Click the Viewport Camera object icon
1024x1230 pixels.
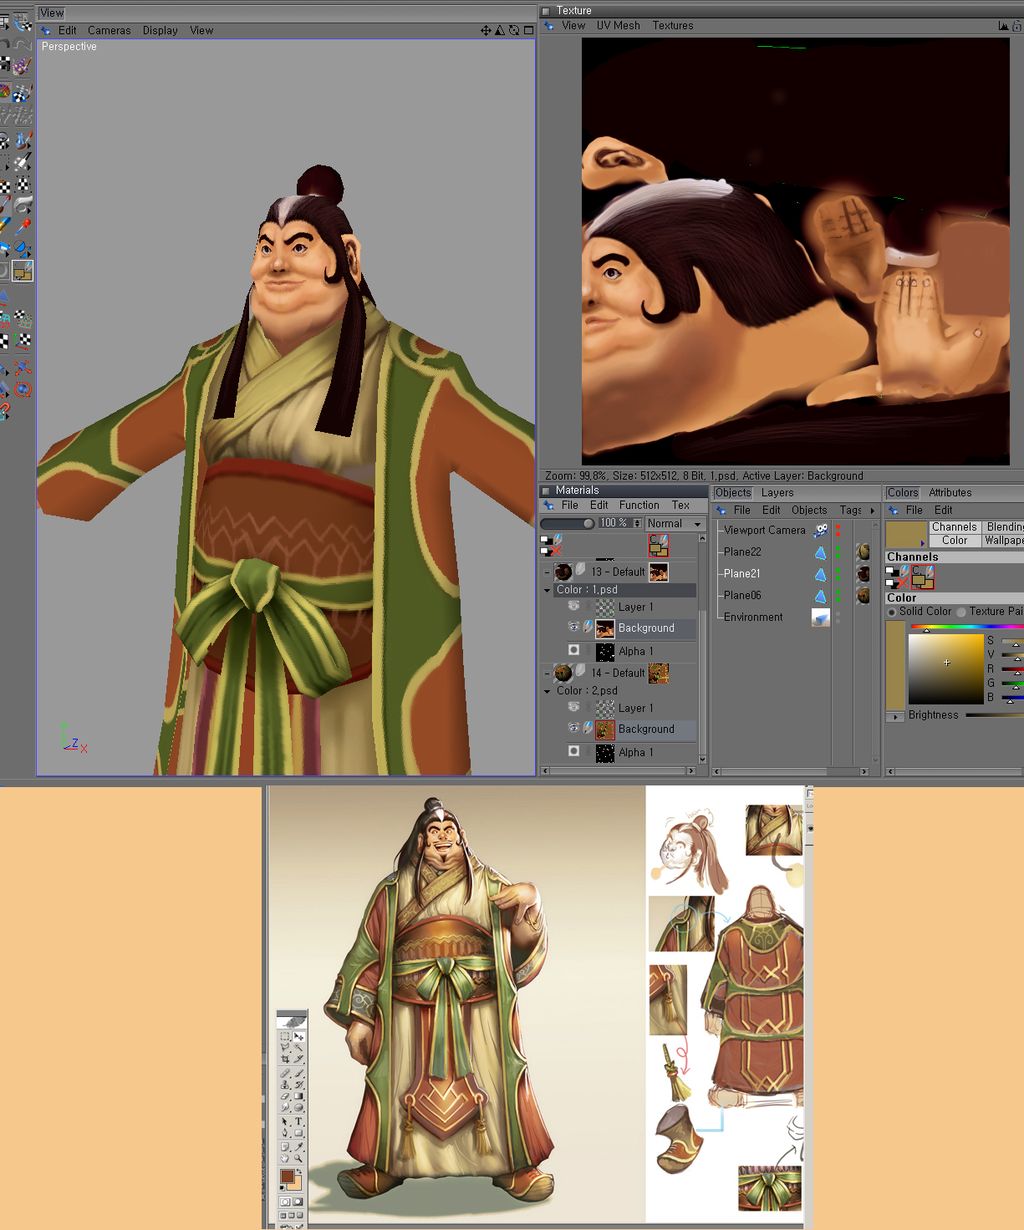click(821, 530)
